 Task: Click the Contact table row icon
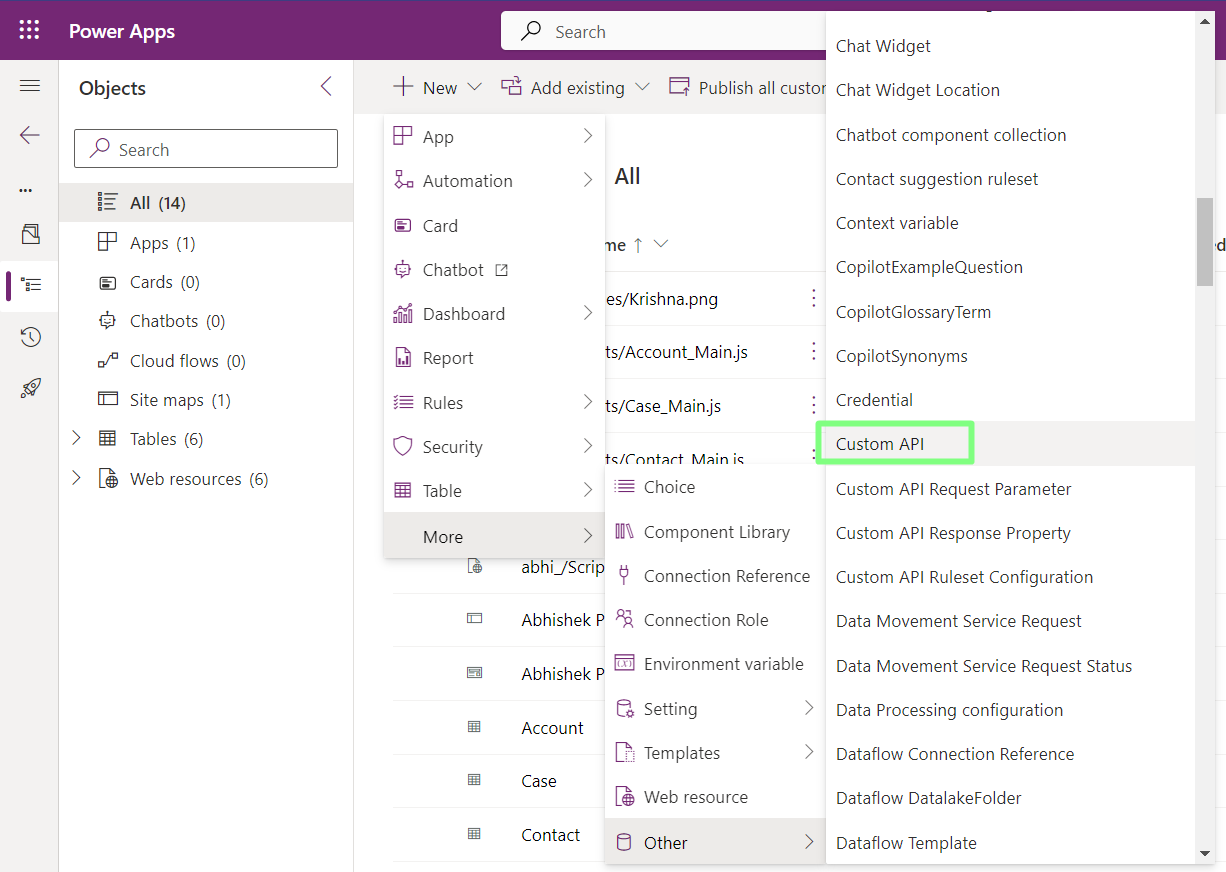pyautogui.click(x=475, y=834)
